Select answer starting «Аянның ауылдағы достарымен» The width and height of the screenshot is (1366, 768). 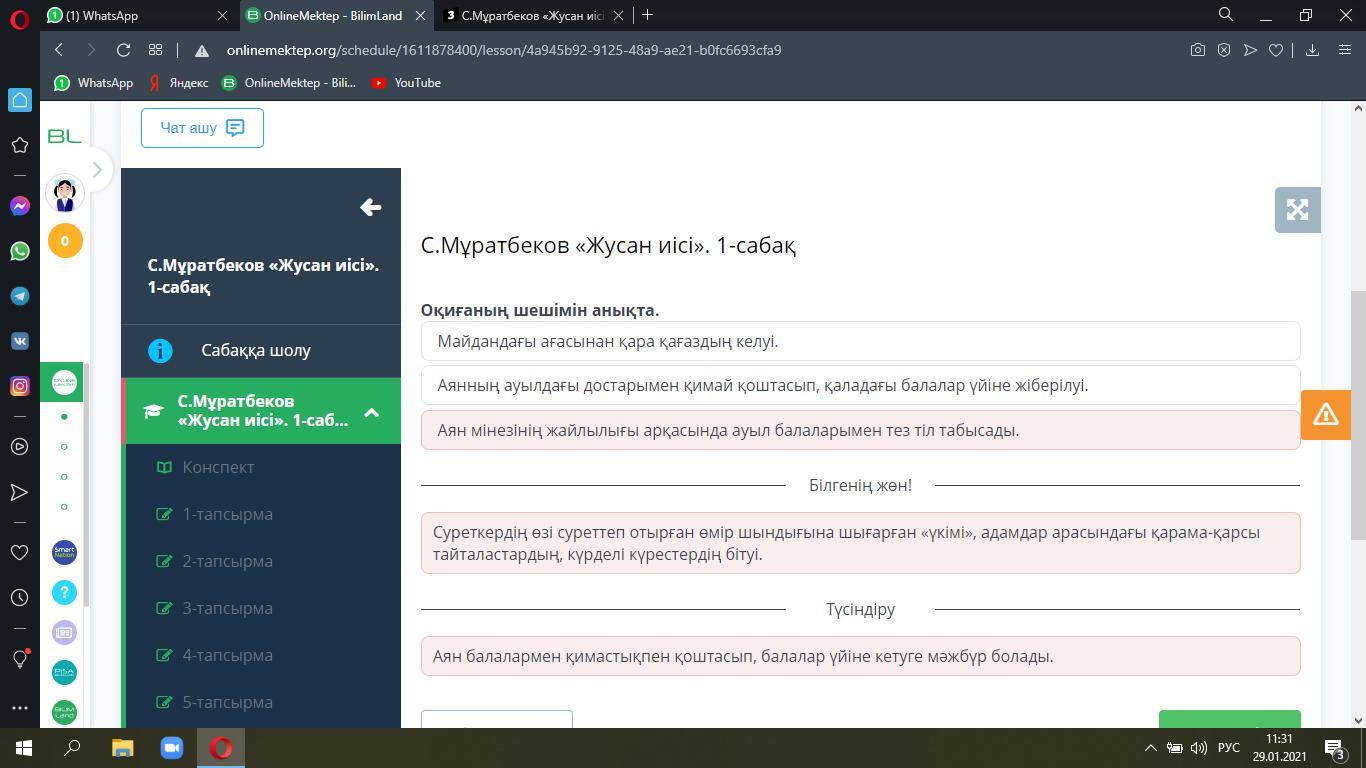(x=861, y=385)
